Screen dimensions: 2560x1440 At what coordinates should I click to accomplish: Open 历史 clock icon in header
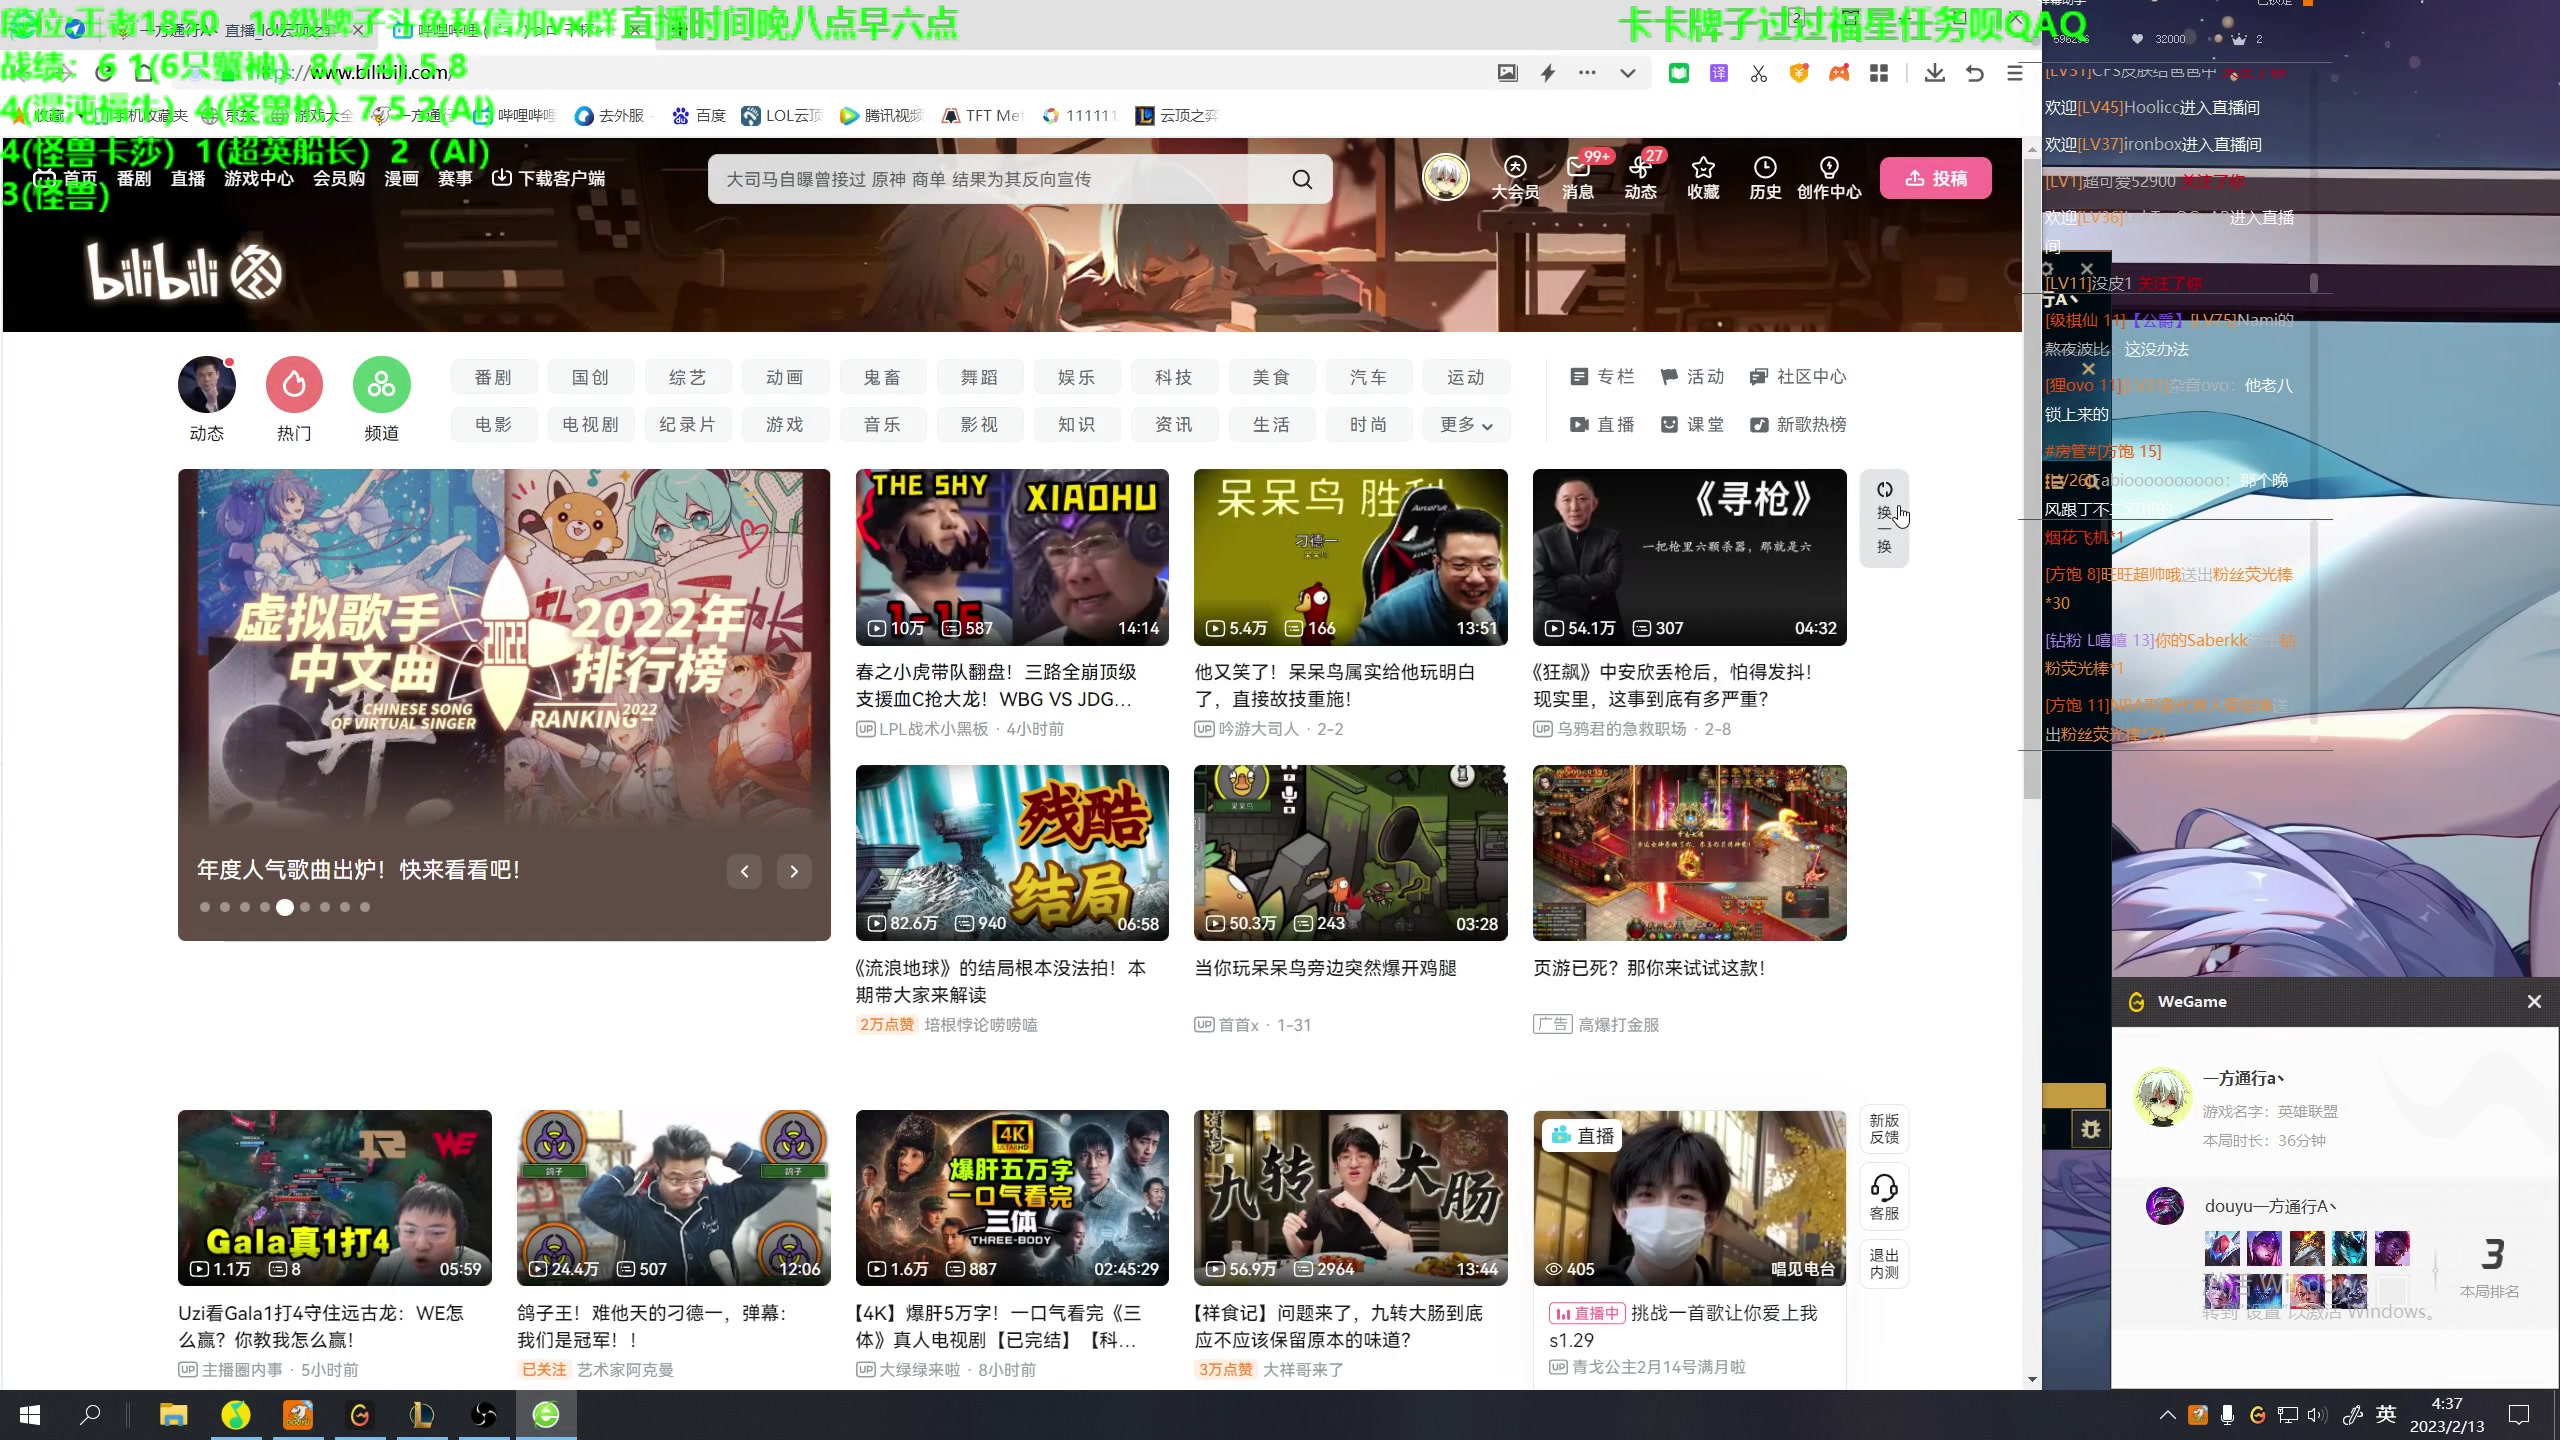click(1765, 178)
